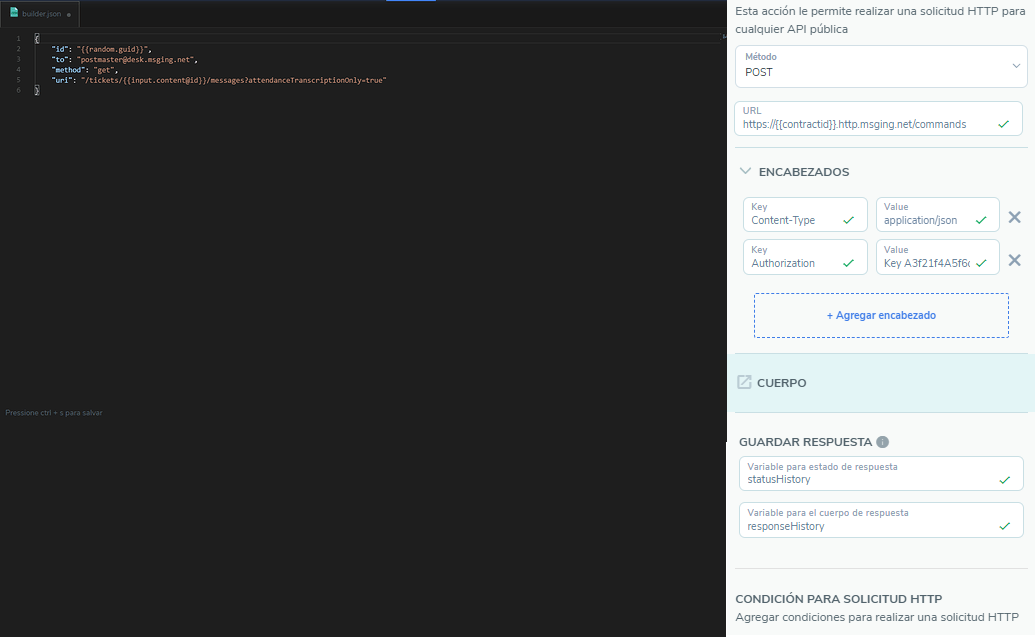Edit the statusHistory variable field
Image resolution: width=1035 pixels, height=637 pixels.
(881, 473)
